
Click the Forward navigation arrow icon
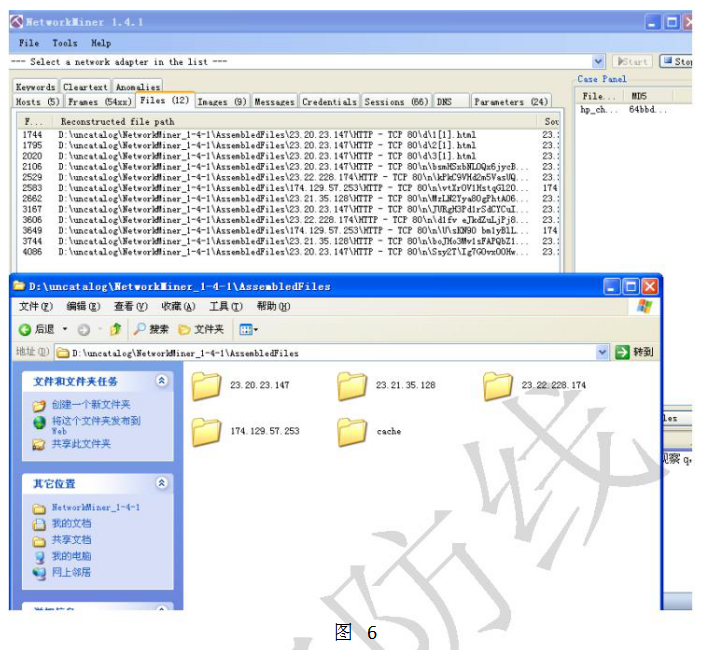coord(84,330)
